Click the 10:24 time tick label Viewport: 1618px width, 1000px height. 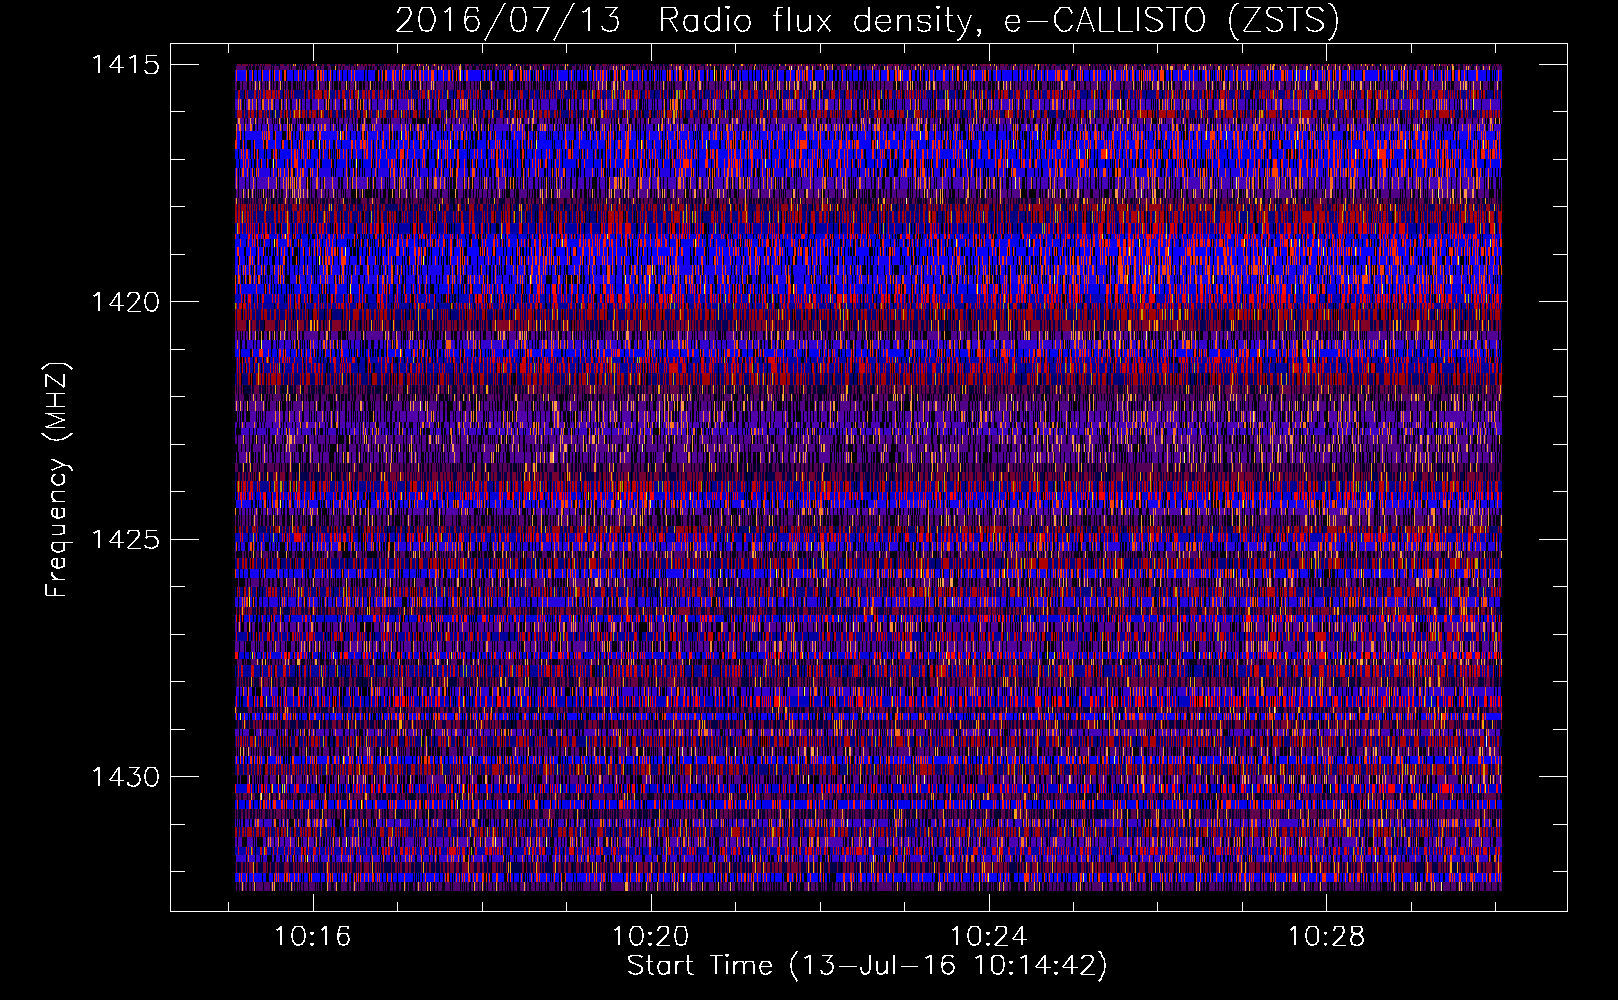coord(988,937)
